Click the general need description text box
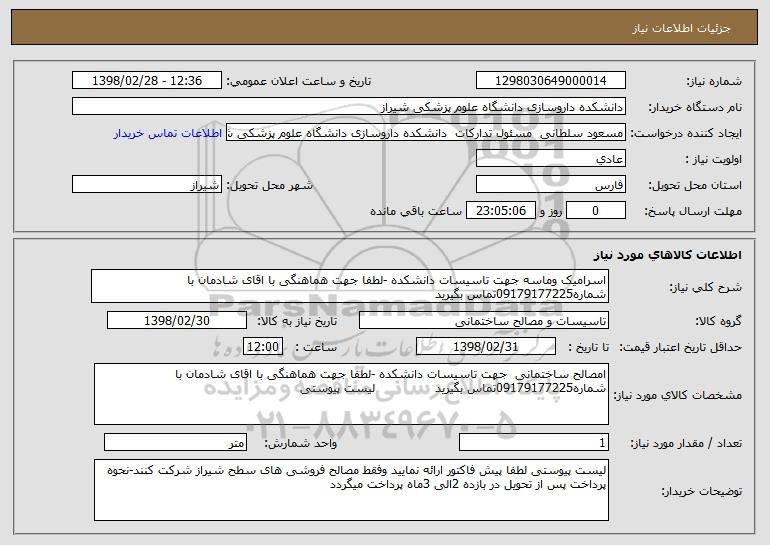770x545 pixels. coord(350,286)
